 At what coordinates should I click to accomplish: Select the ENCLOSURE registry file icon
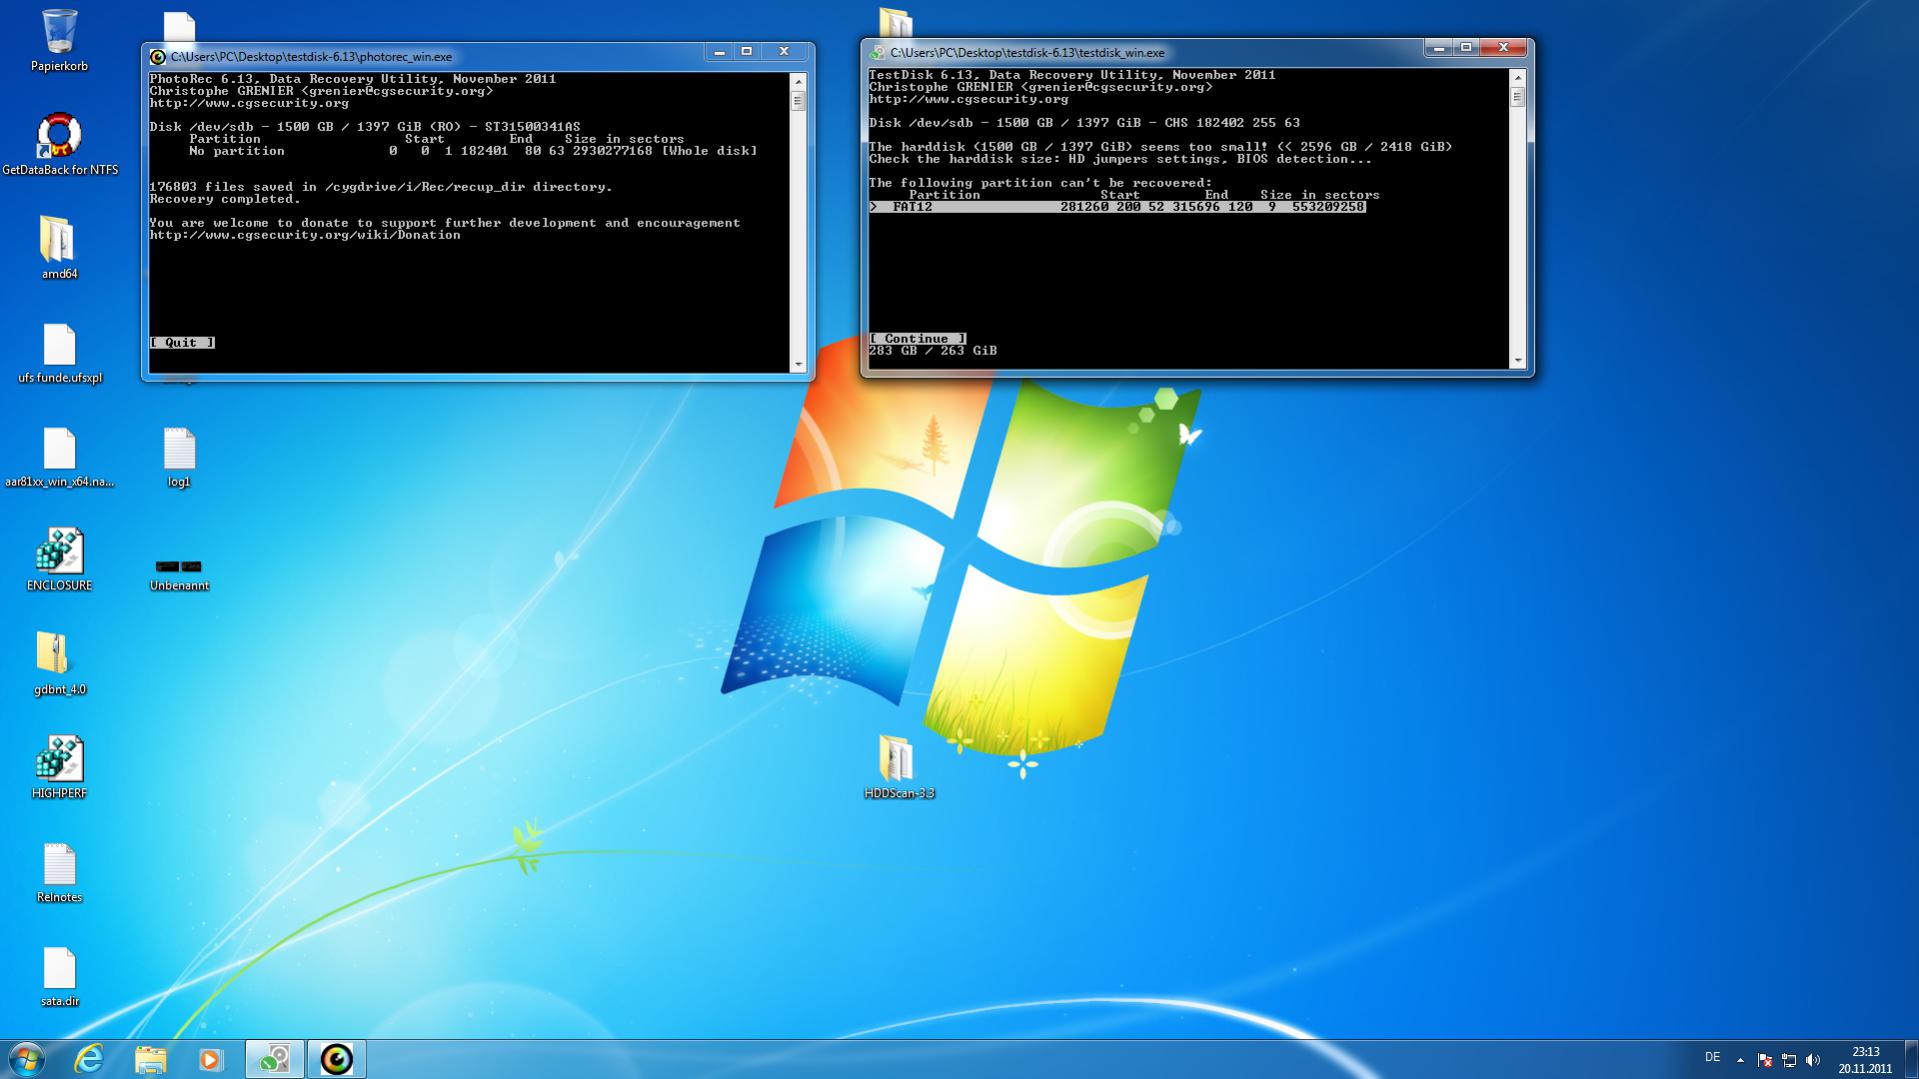coord(59,560)
